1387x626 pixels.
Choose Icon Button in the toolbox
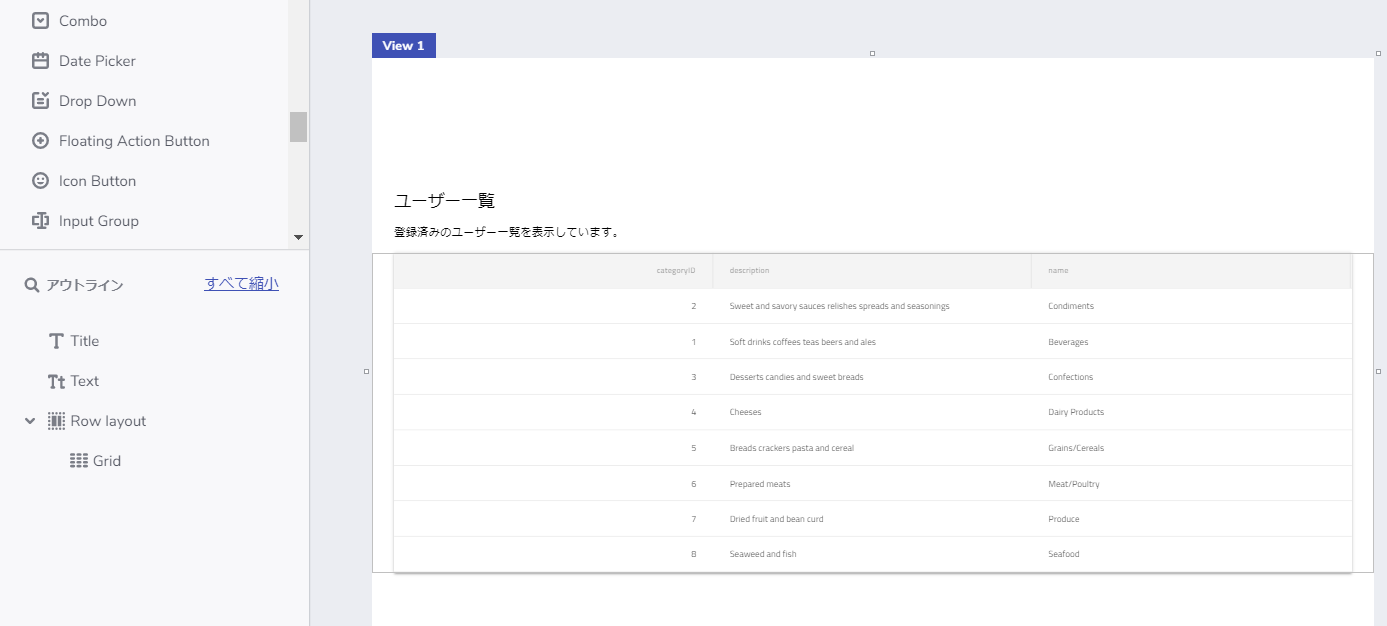97,180
